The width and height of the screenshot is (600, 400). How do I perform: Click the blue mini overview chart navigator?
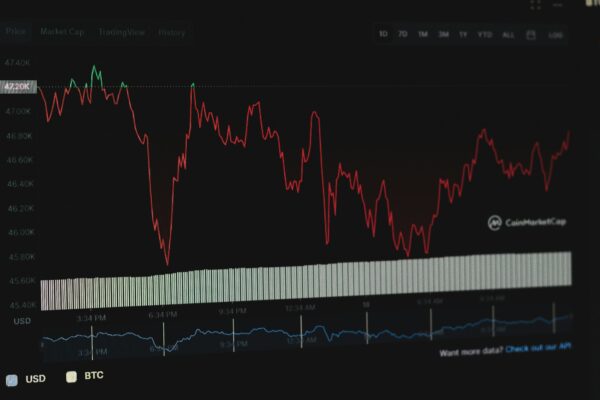point(306,333)
